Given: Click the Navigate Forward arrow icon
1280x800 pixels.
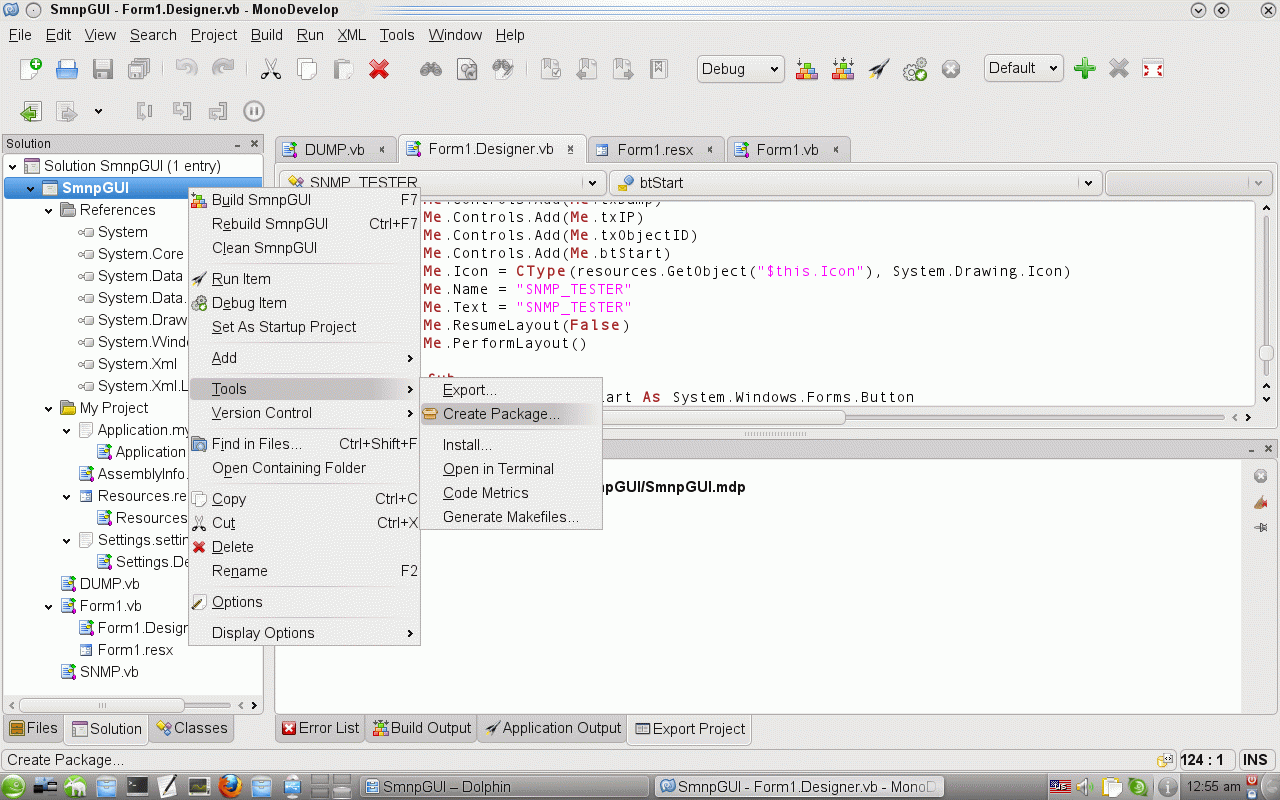Looking at the screenshot, I should pyautogui.click(x=67, y=111).
